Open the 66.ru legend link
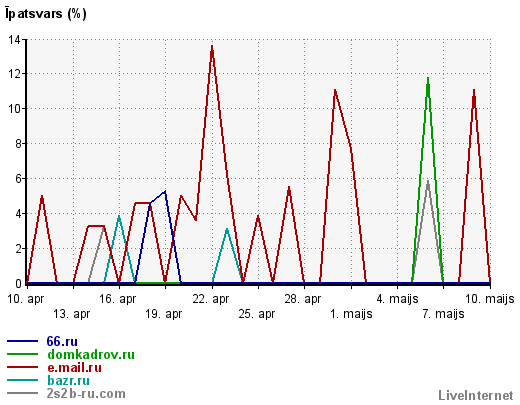This screenshot has height=405, width=520. coord(62,341)
